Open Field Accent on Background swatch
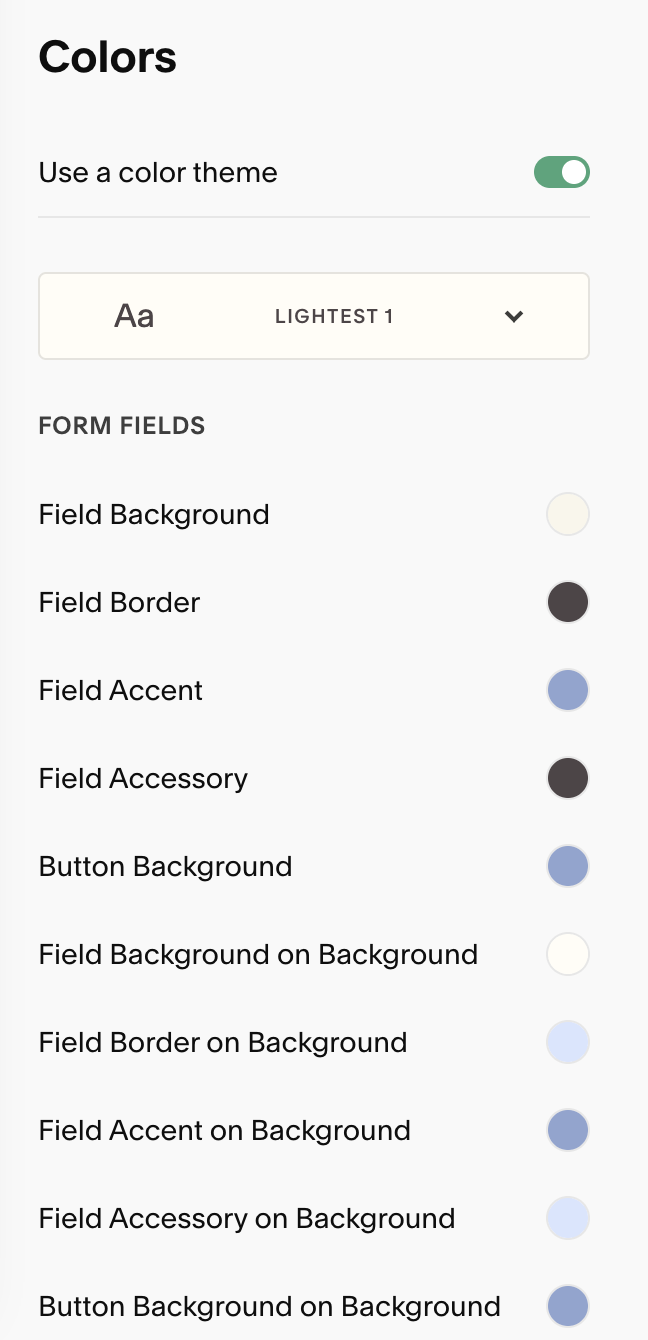This screenshot has width=648, height=1340. click(568, 1131)
